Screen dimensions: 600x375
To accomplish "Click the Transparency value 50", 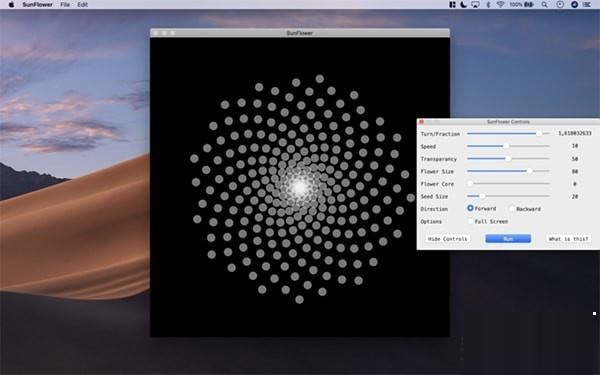I will coord(575,158).
